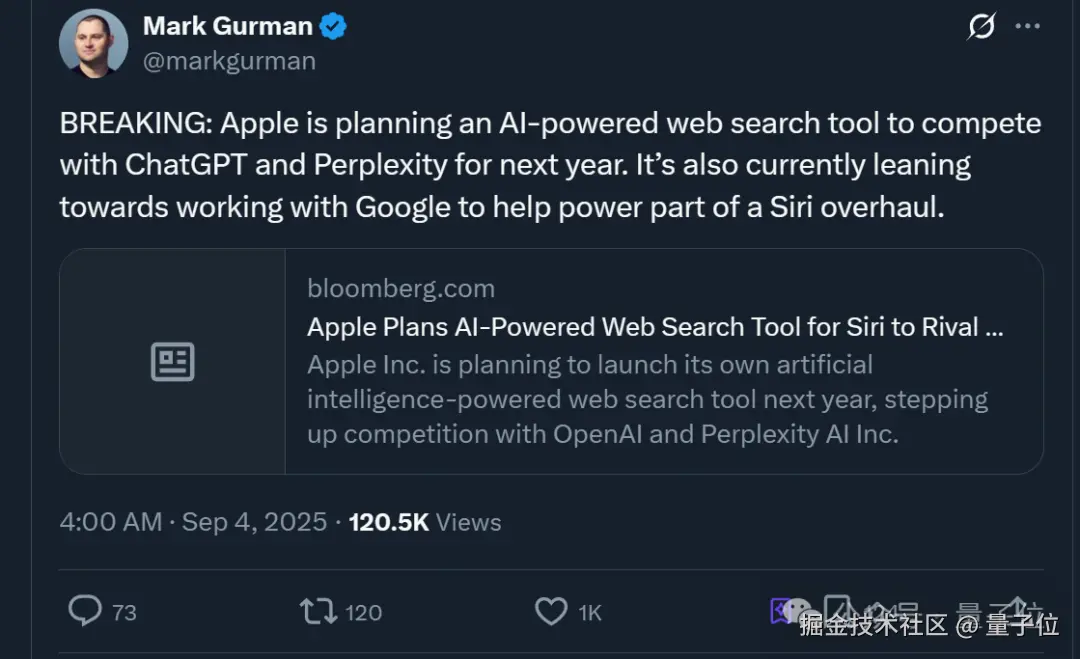Click the Mark Gurman display name
This screenshot has height=659, width=1080.
point(228,27)
